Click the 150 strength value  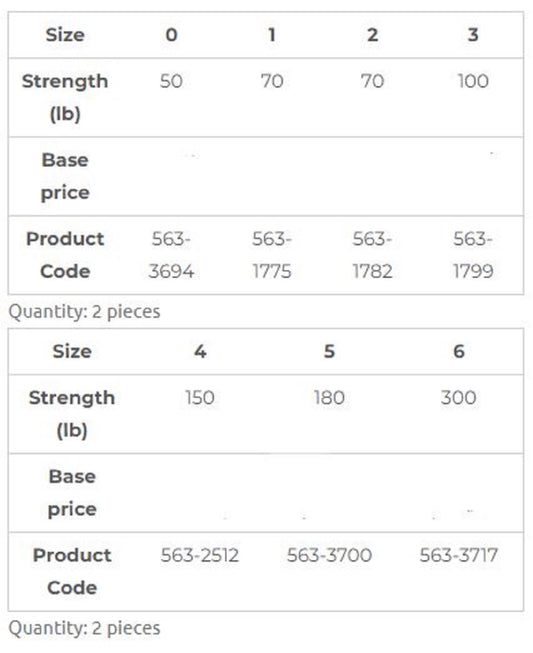[x=200, y=398]
